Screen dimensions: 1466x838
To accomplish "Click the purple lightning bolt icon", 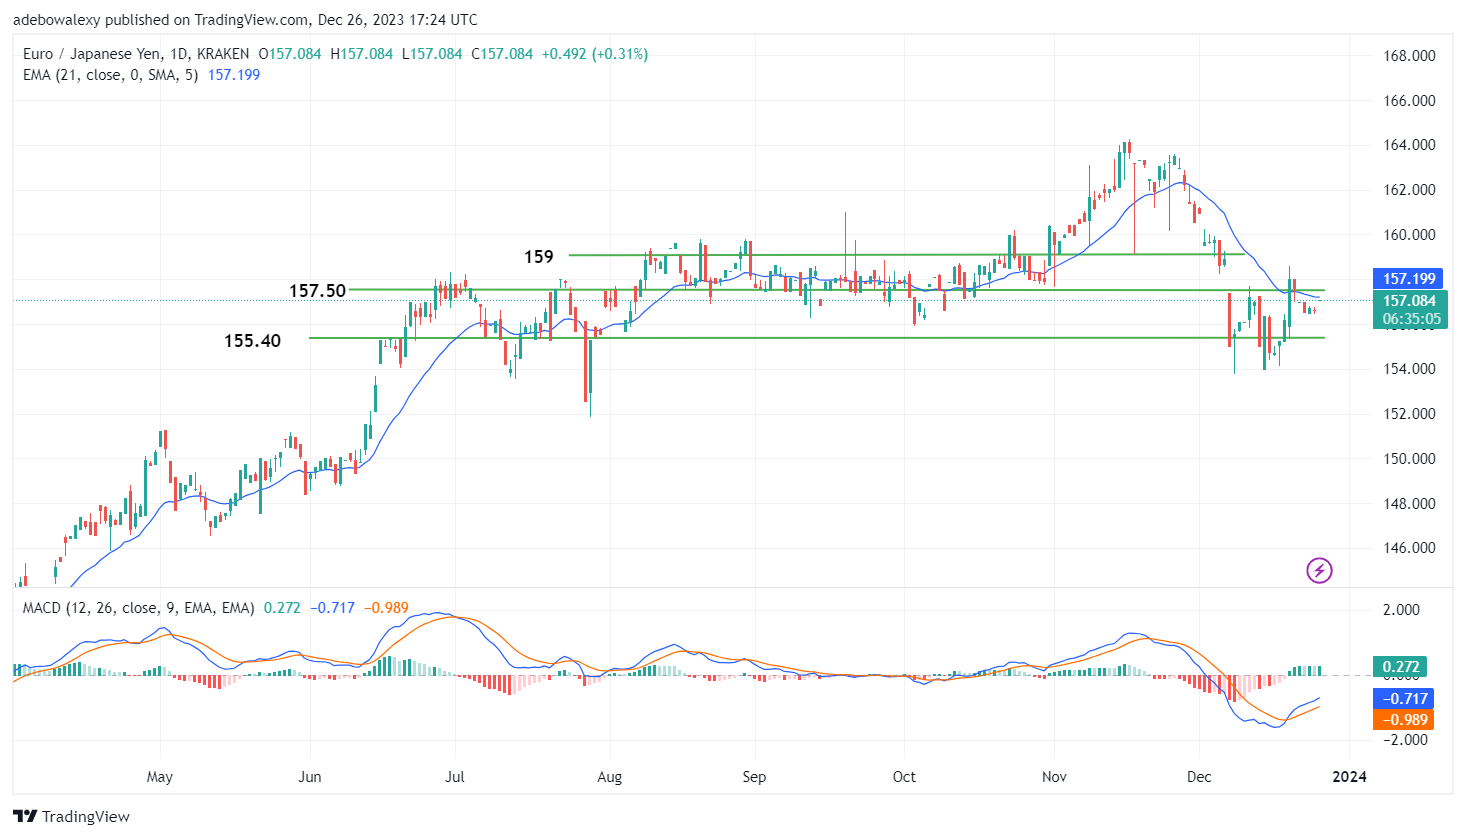I will coord(1319,571).
